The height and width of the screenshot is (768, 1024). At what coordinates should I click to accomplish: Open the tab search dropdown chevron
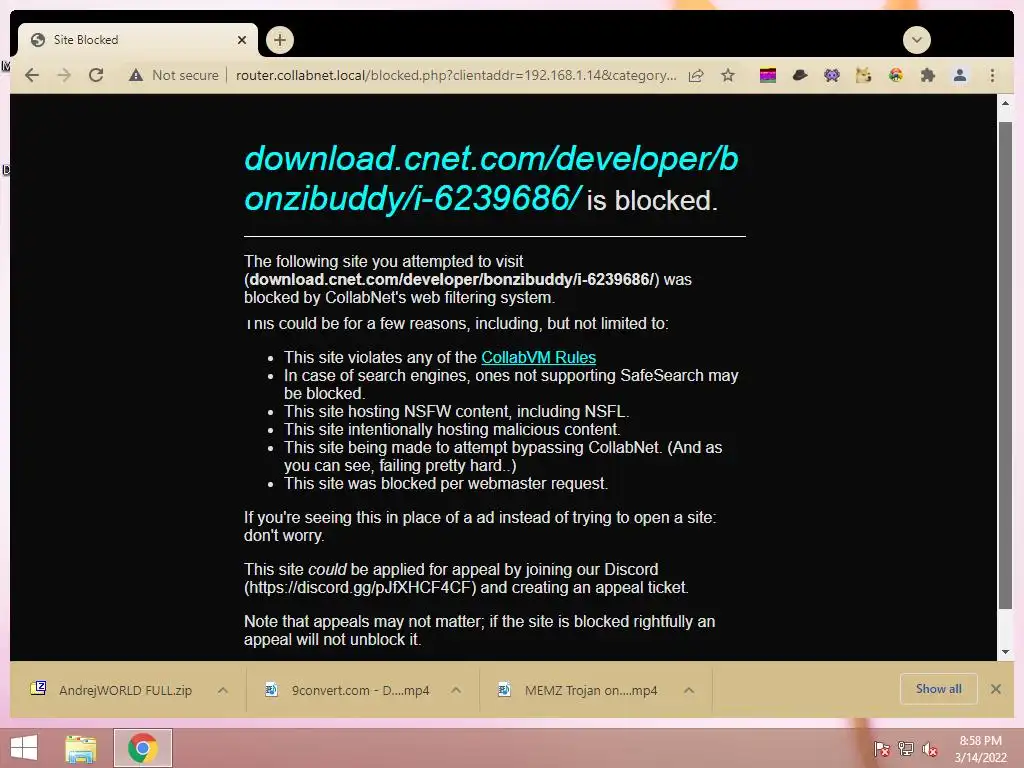[917, 40]
